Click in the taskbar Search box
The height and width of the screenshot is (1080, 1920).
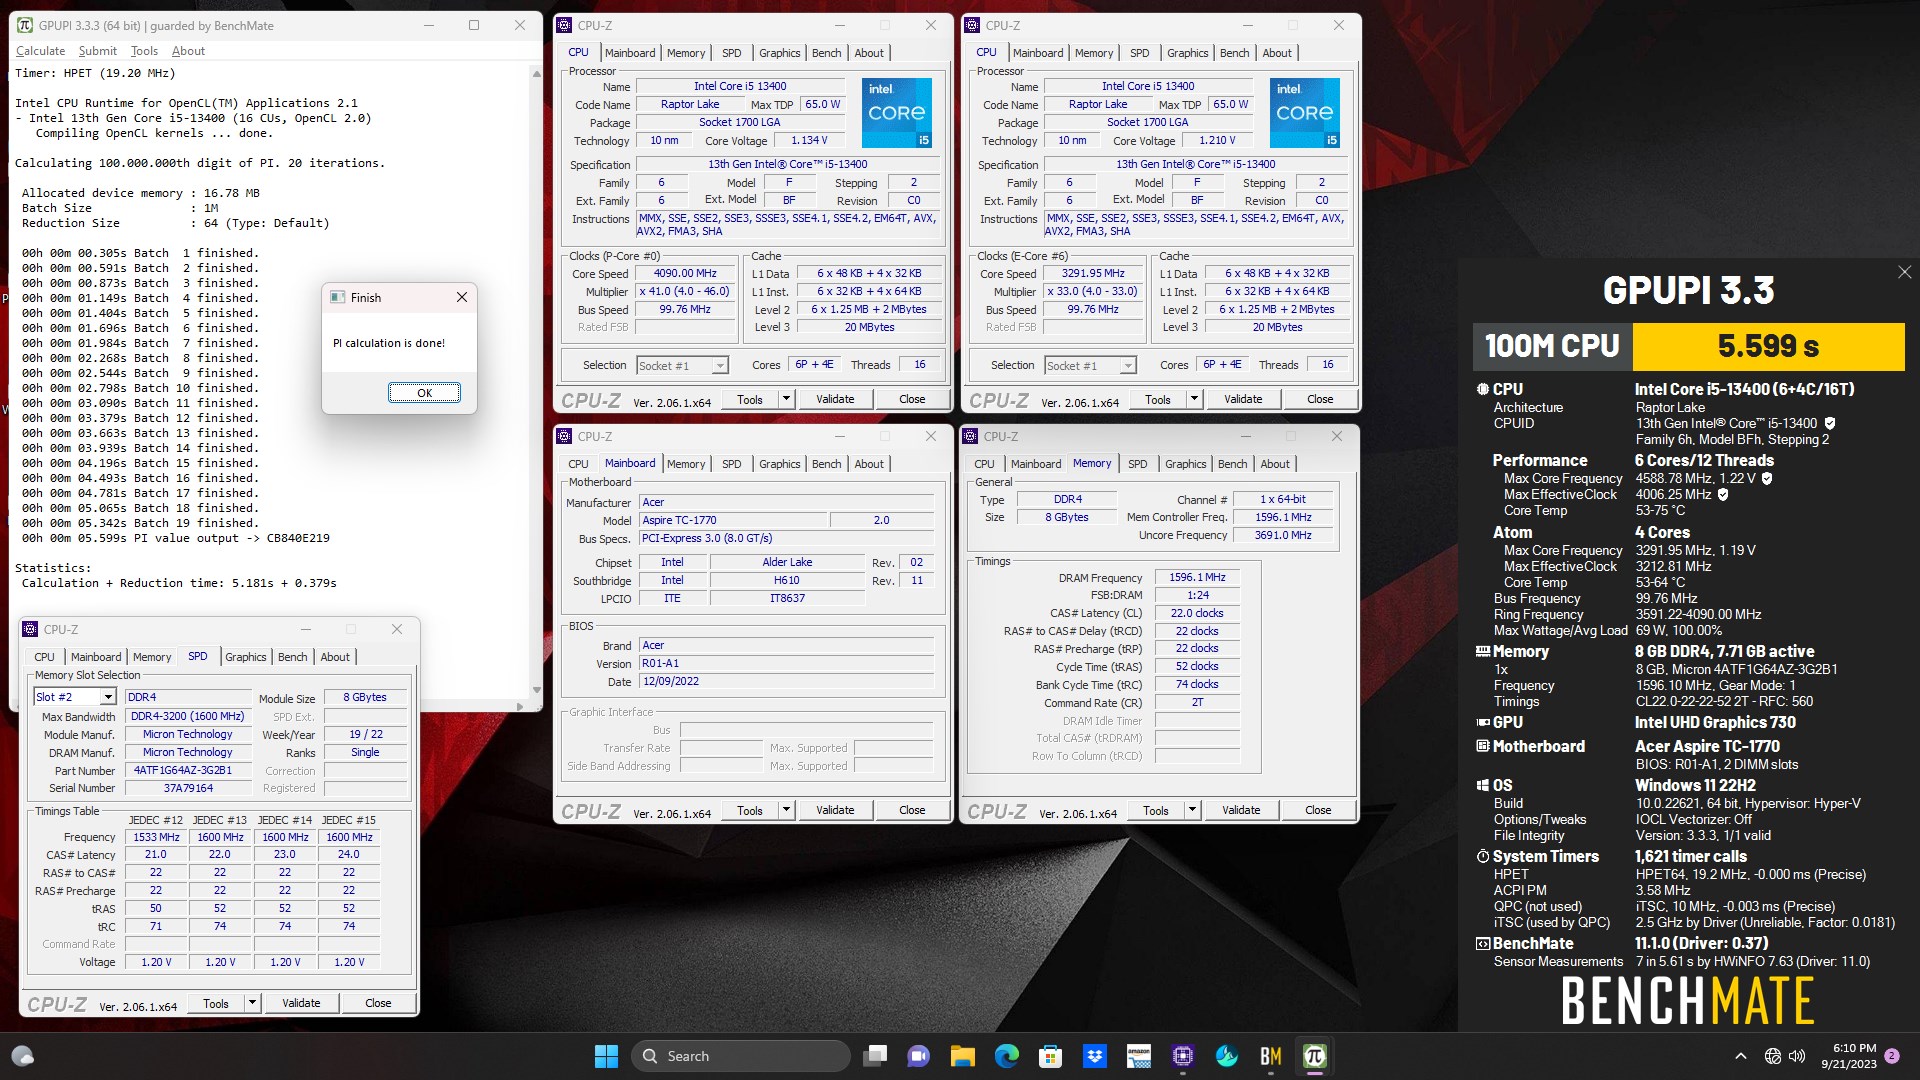740,1056
